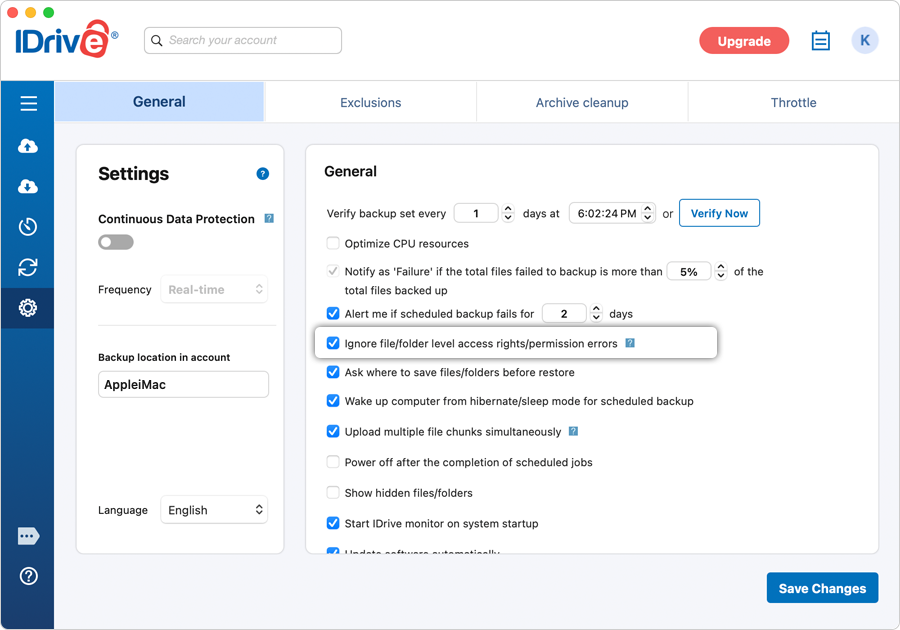The image size is (900, 630).
Task: Uncheck 'Show hidden files/folders'
Action: 332,492
